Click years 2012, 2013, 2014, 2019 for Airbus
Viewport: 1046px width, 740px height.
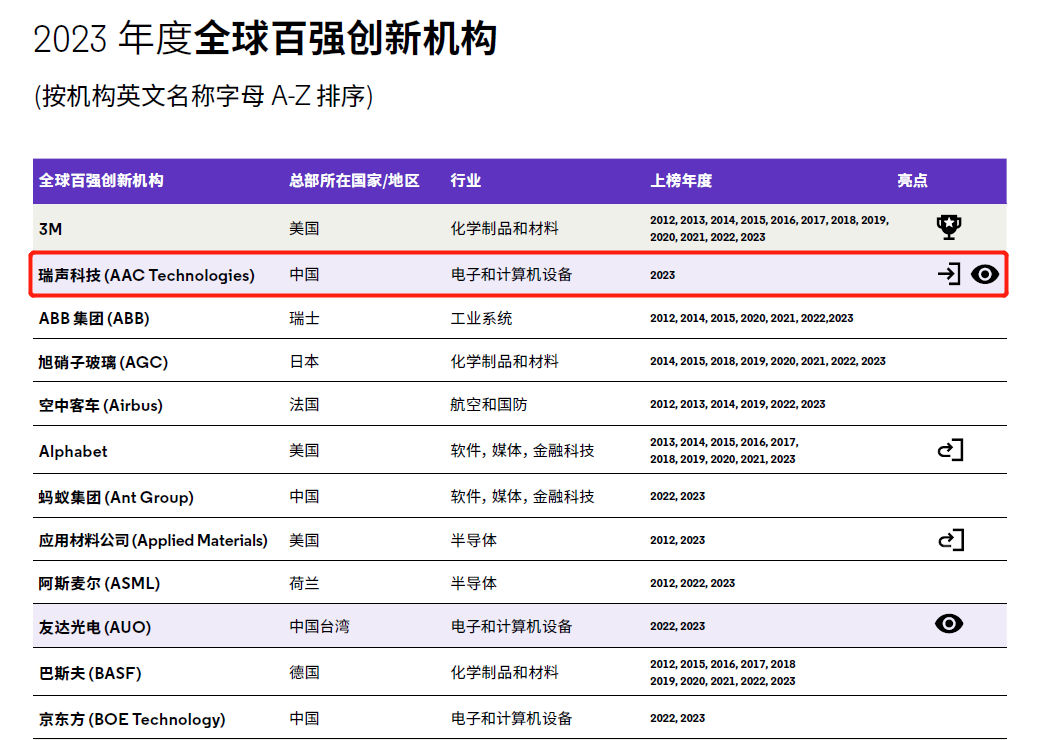point(738,404)
